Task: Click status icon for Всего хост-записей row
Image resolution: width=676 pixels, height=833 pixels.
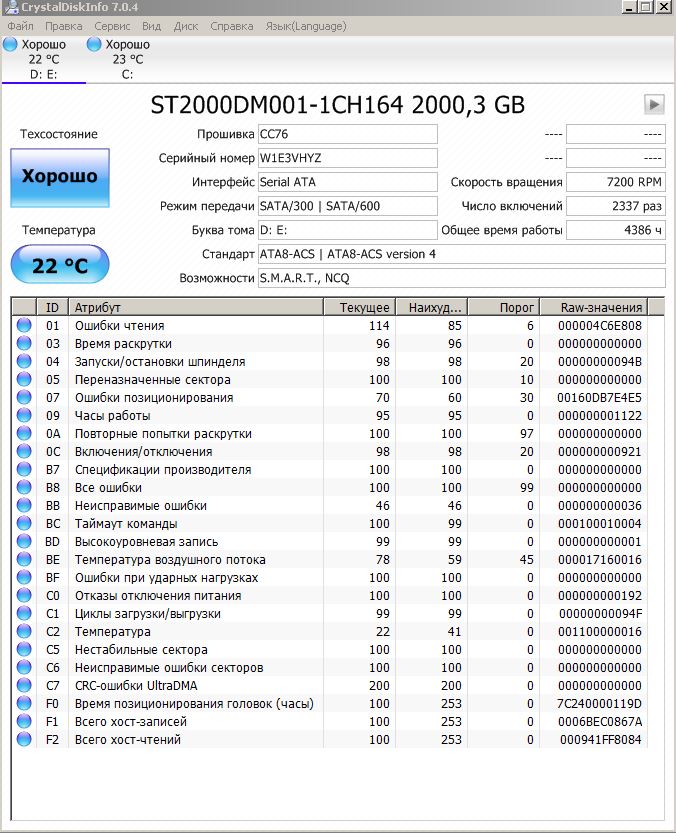Action: pos(24,721)
